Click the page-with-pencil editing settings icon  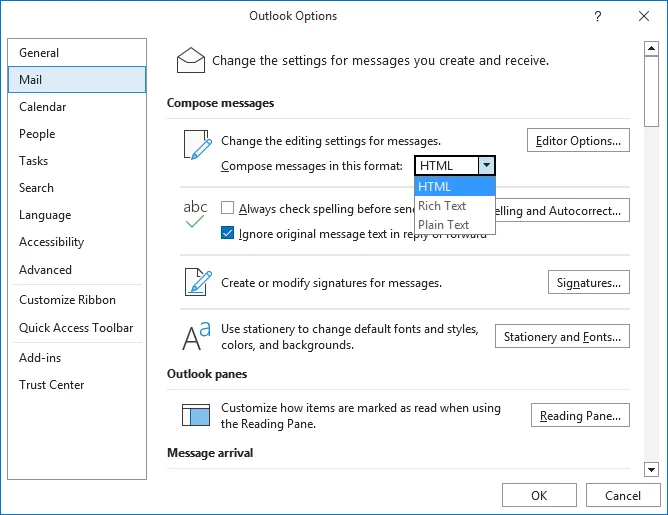tap(198, 145)
